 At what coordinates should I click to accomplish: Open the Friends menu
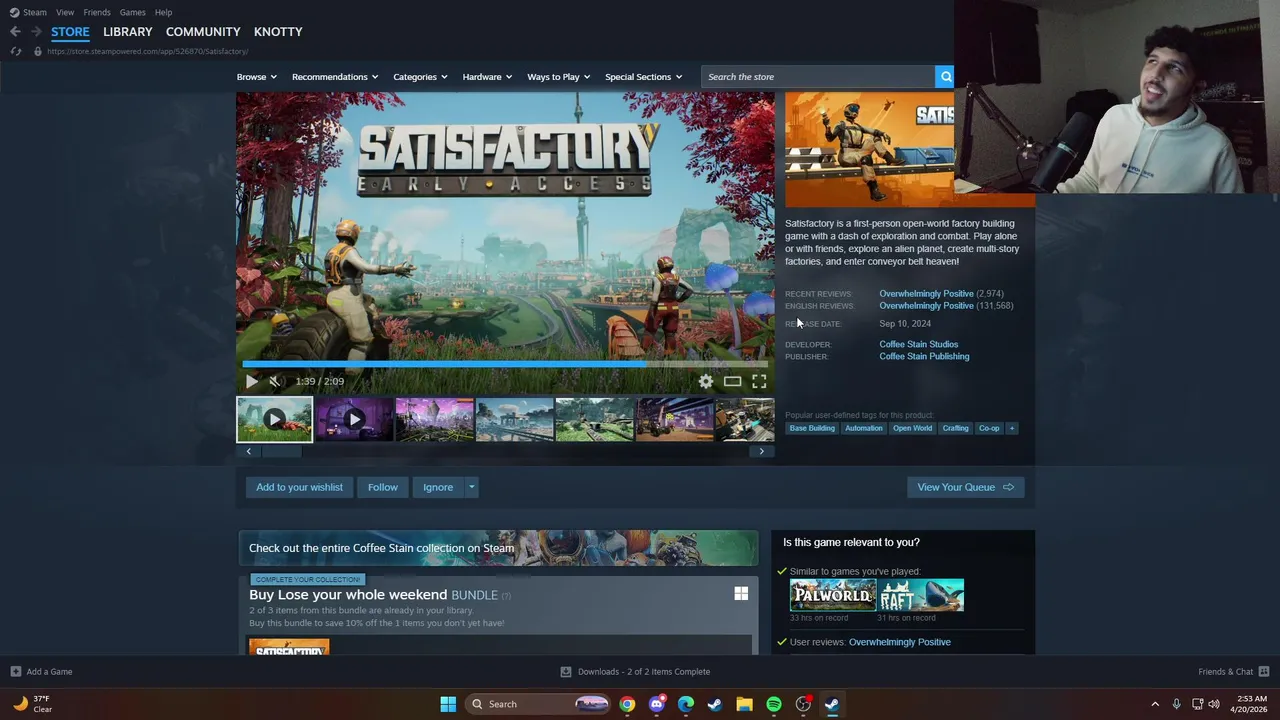pyautogui.click(x=97, y=12)
